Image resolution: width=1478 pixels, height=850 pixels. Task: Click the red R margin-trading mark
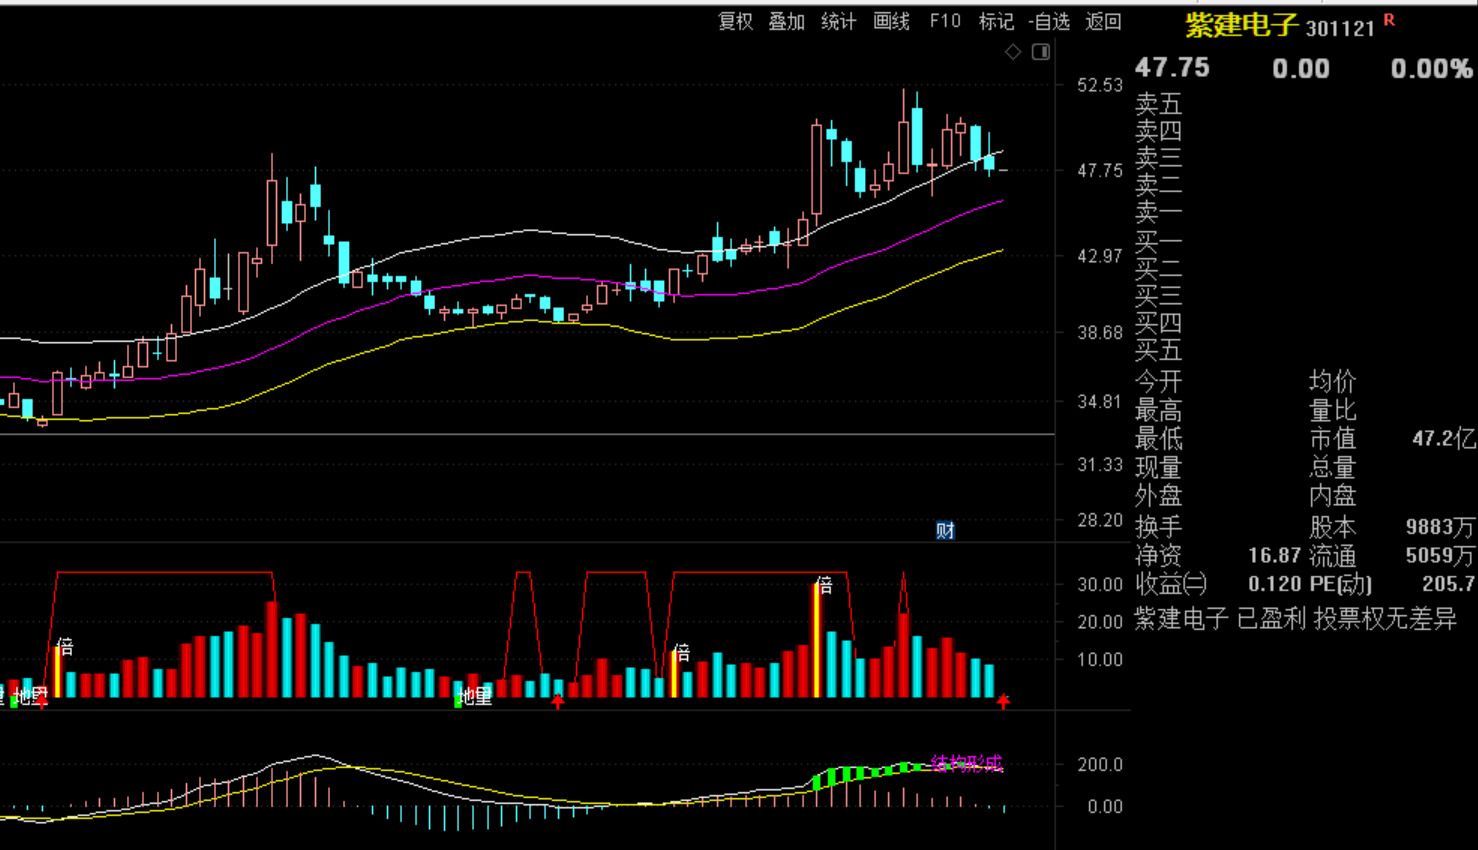1389,20
